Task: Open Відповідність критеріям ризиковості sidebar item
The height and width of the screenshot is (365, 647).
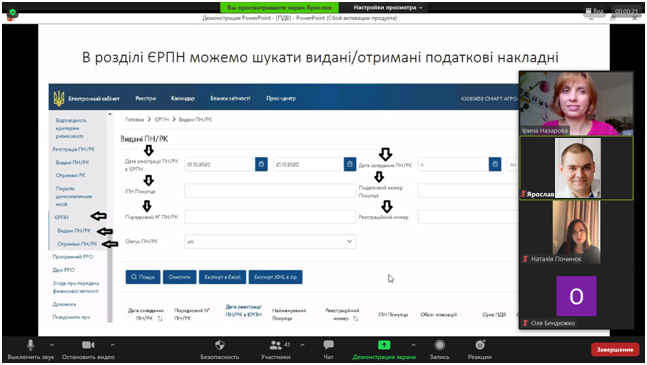Action: (x=71, y=128)
